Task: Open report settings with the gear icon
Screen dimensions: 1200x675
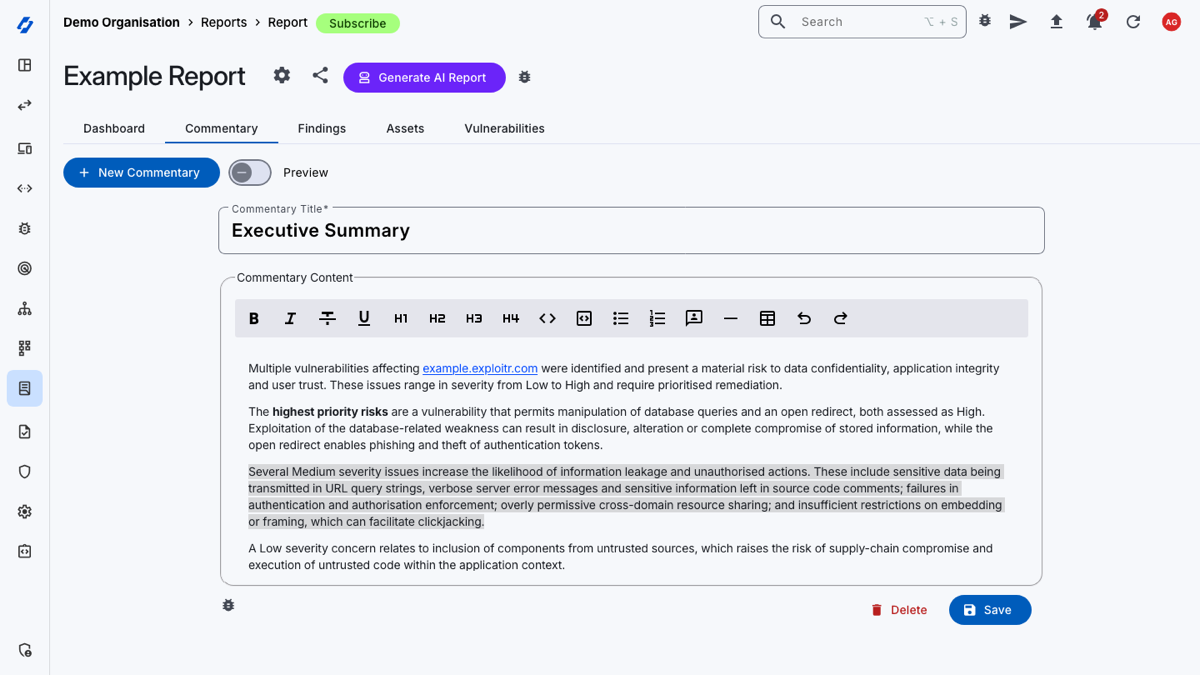Action: click(281, 75)
